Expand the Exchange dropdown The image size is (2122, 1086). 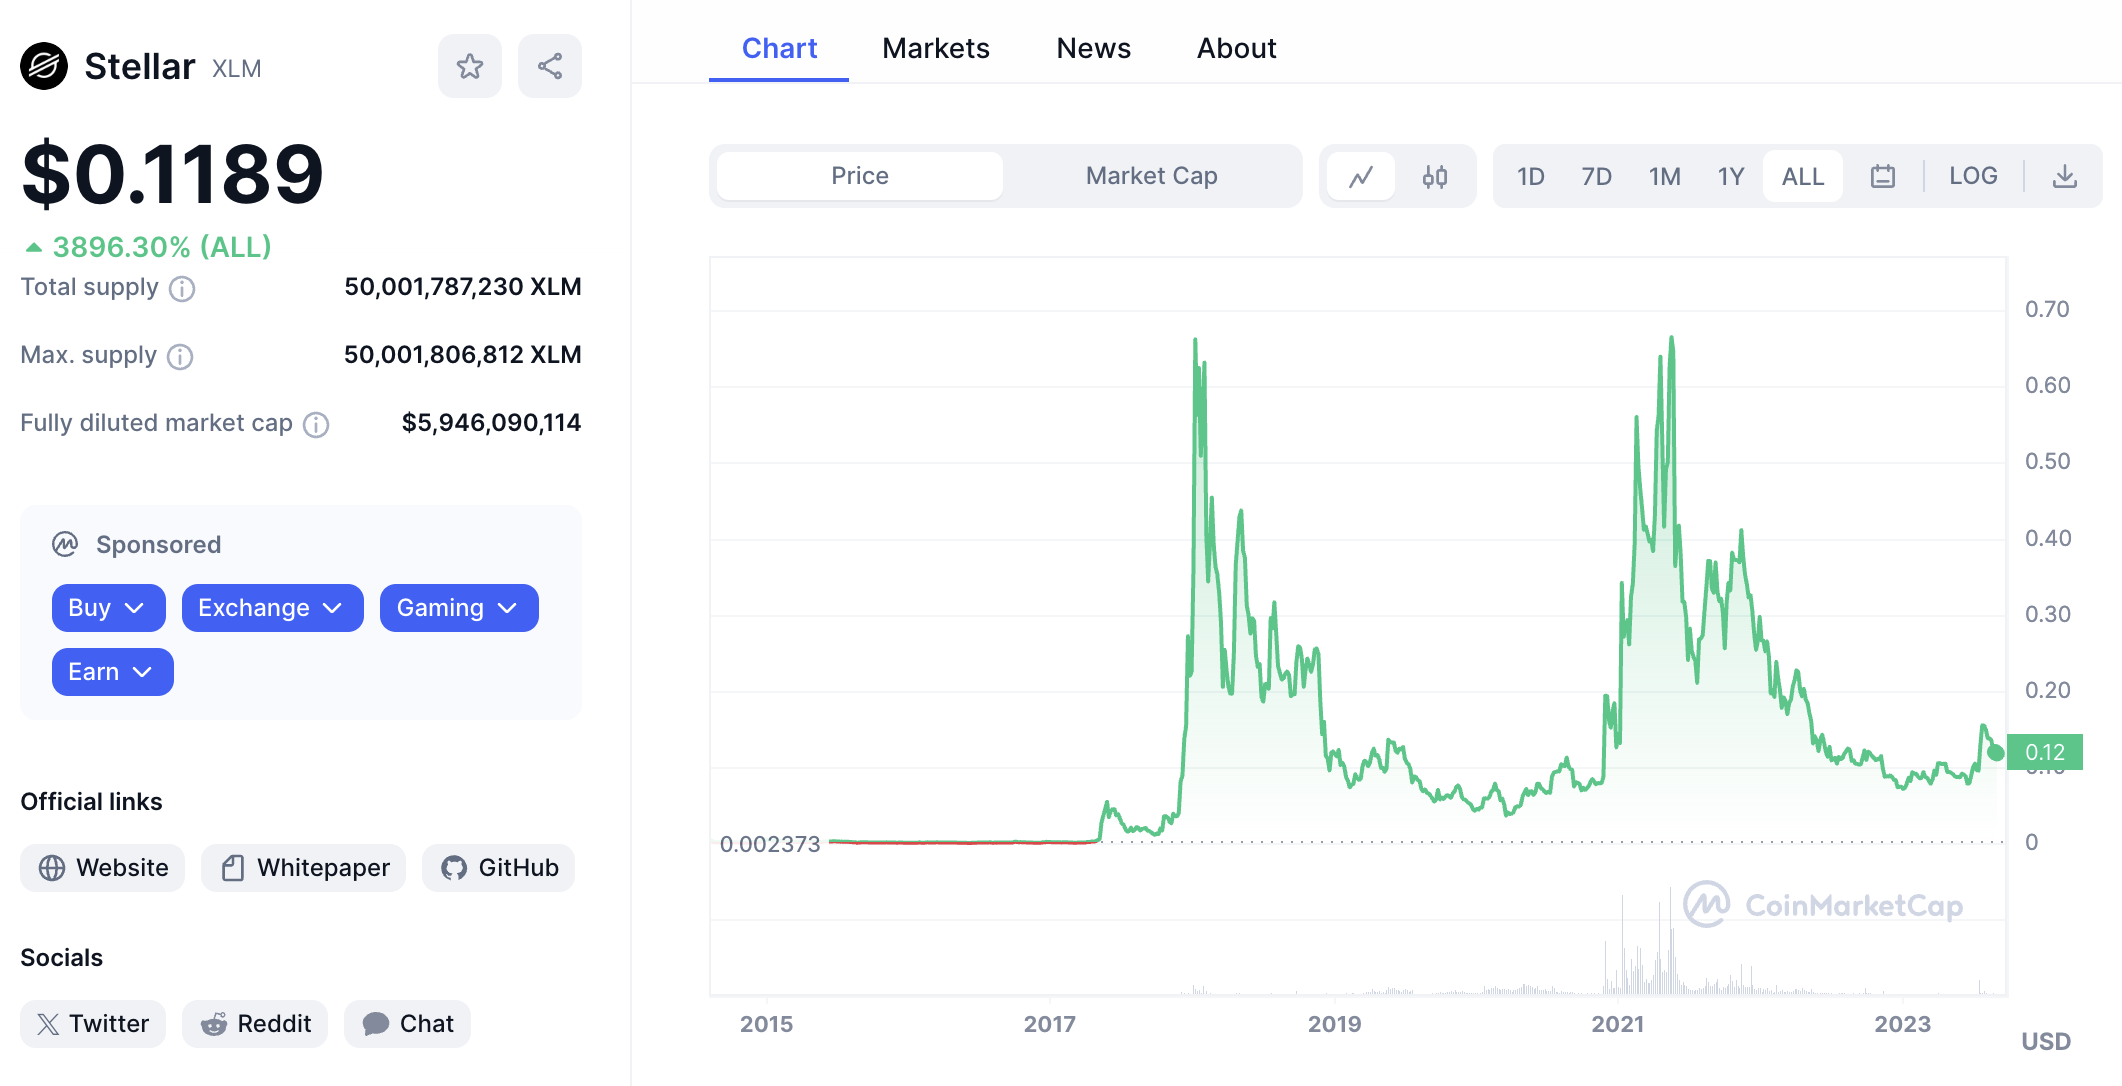(x=273, y=608)
